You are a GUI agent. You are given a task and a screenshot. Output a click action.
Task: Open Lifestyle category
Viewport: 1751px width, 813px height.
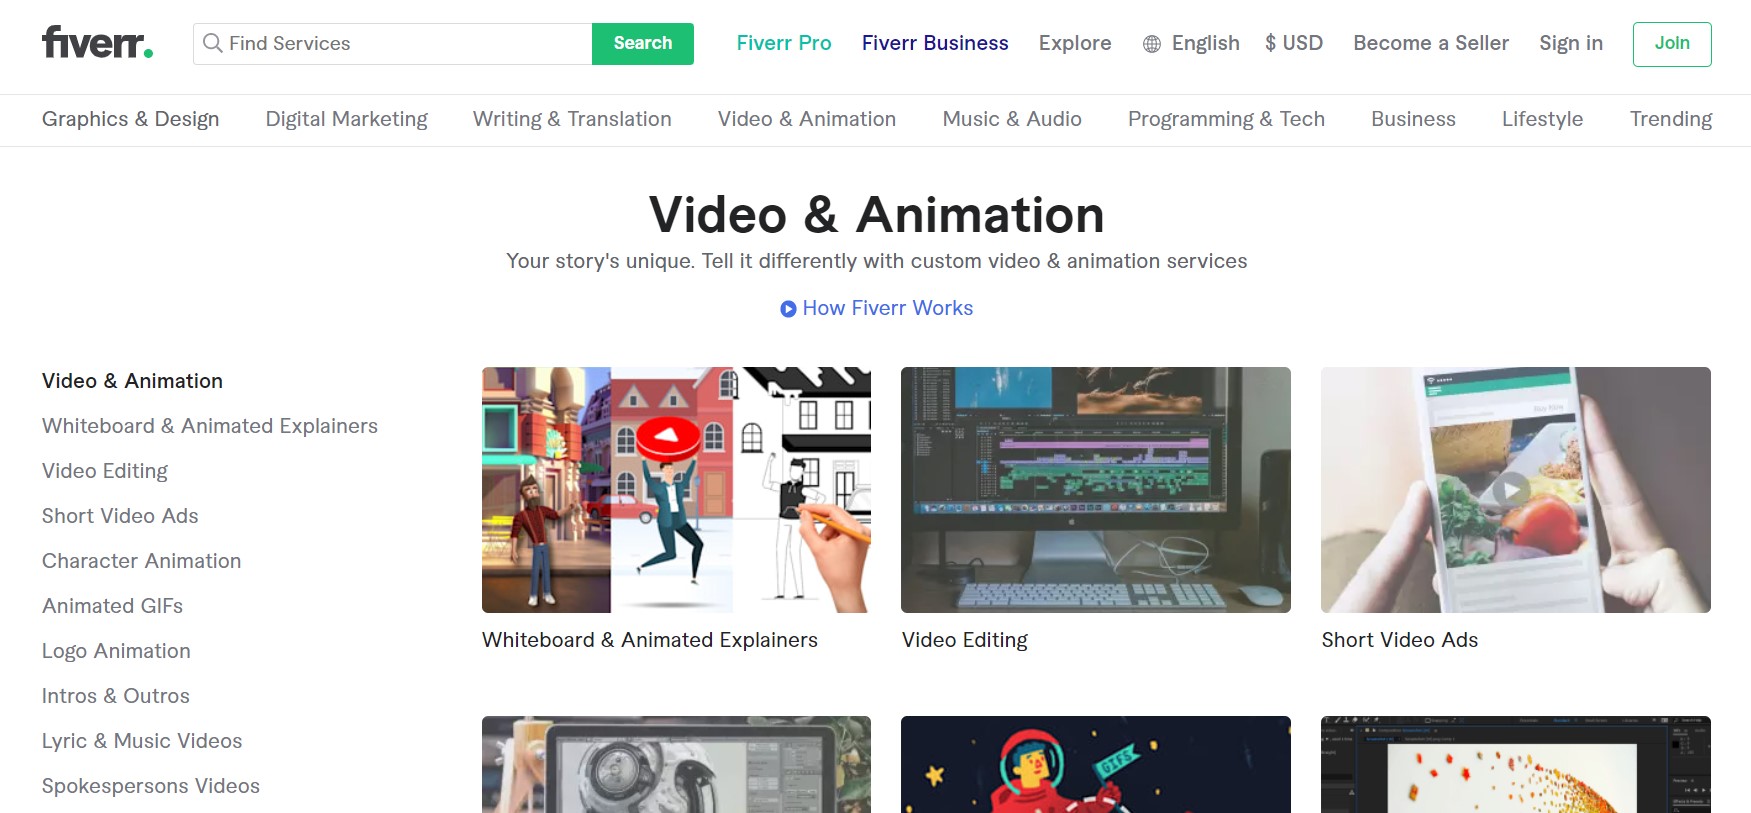click(1542, 119)
